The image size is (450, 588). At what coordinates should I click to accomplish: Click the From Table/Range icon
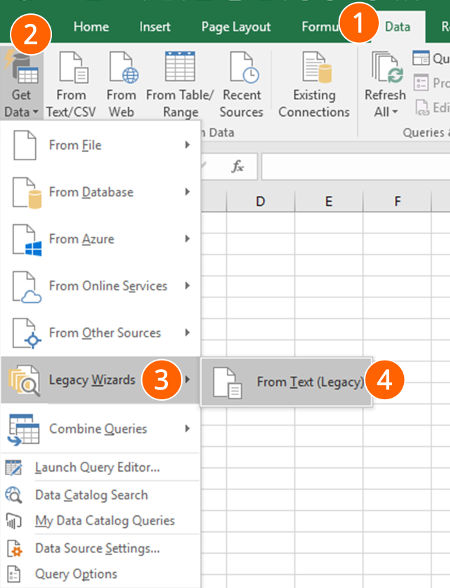[x=180, y=66]
